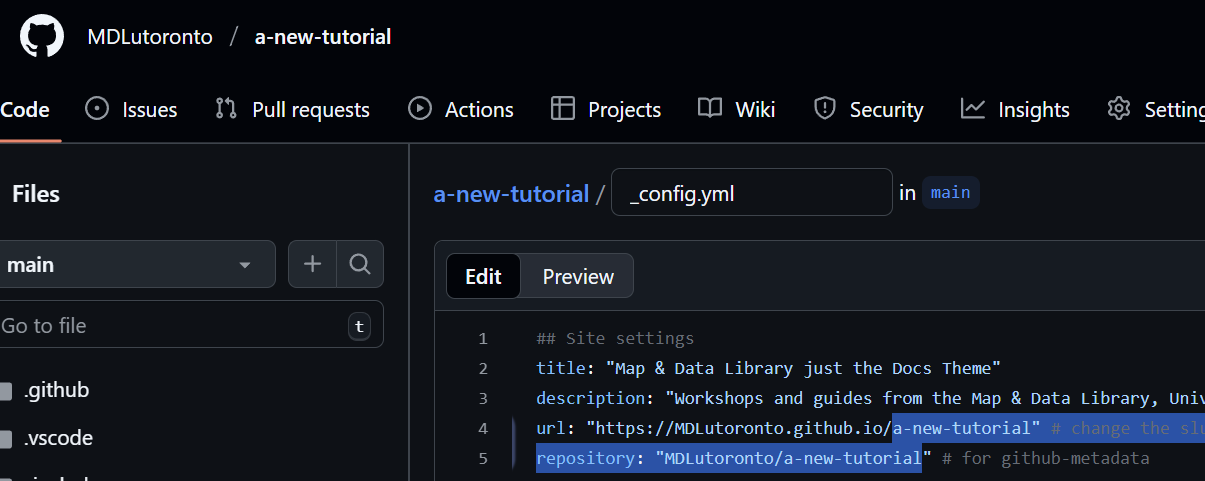Go to the Actions tab
1205x481 pixels.
click(460, 109)
